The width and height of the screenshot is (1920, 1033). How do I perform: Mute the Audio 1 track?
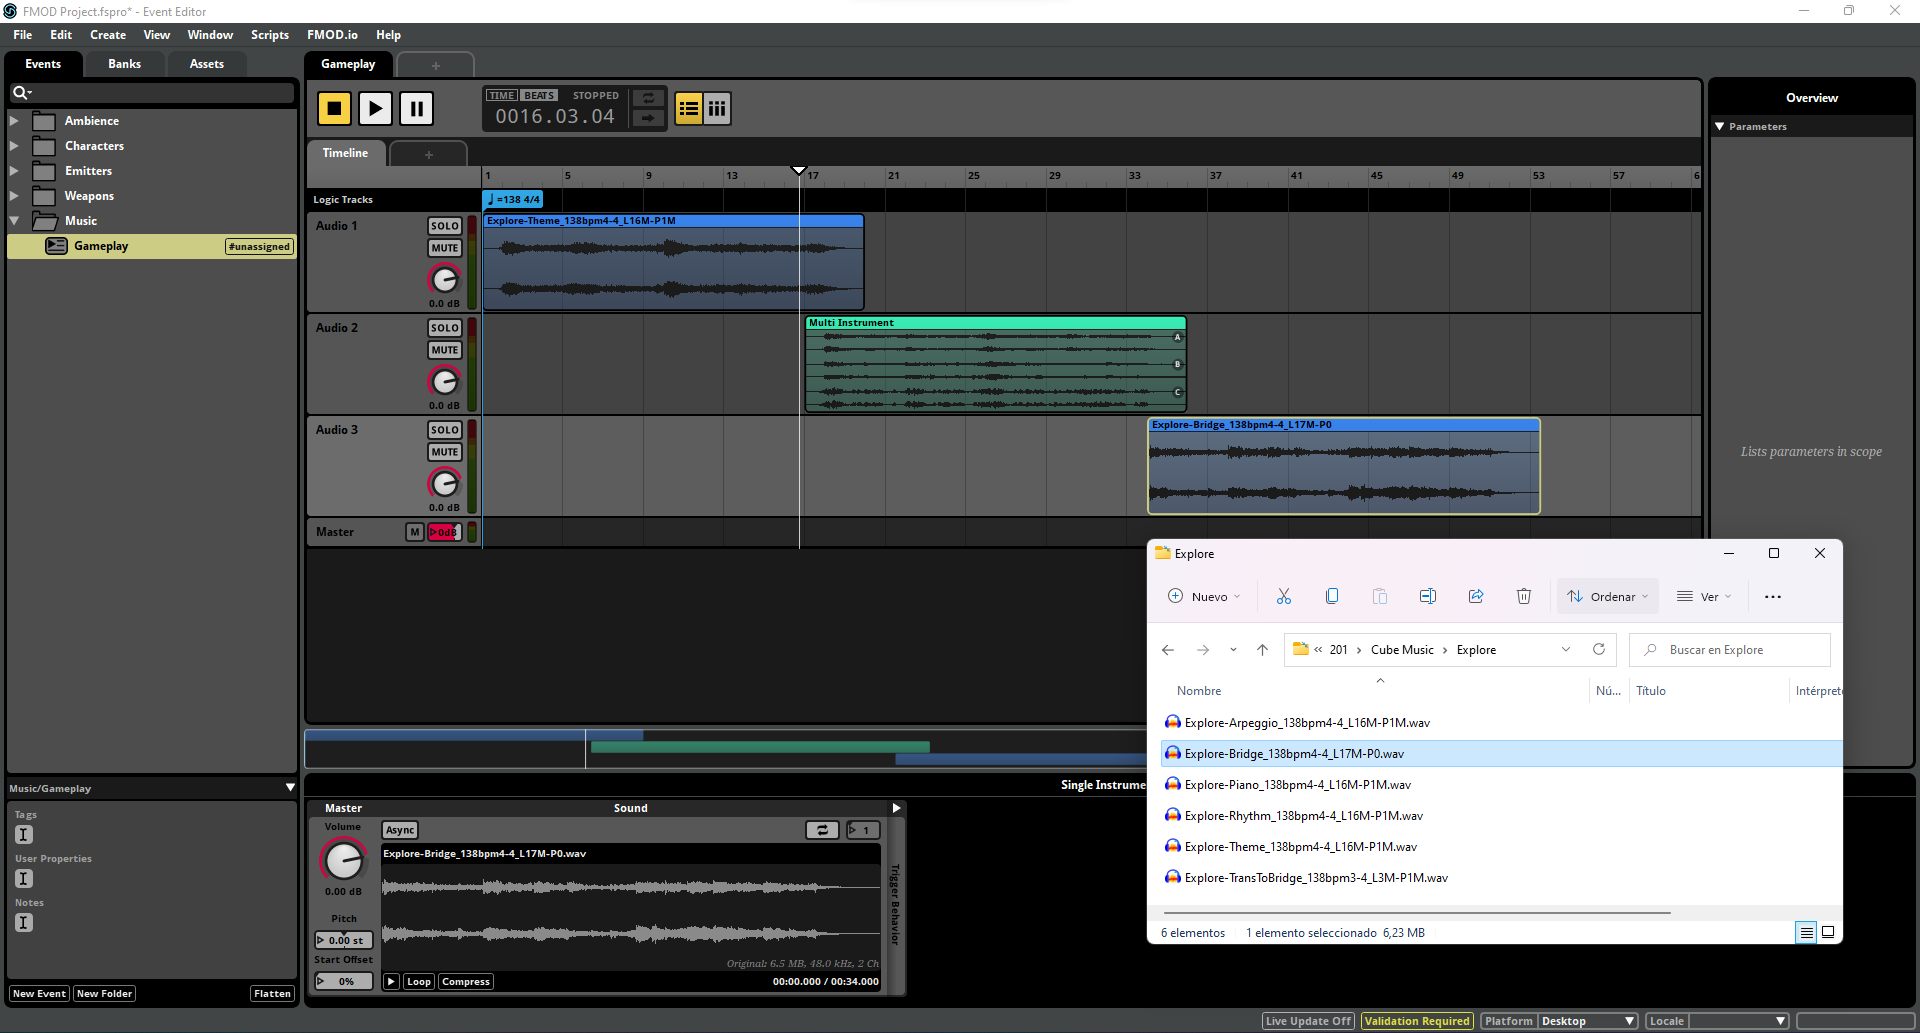[445, 248]
